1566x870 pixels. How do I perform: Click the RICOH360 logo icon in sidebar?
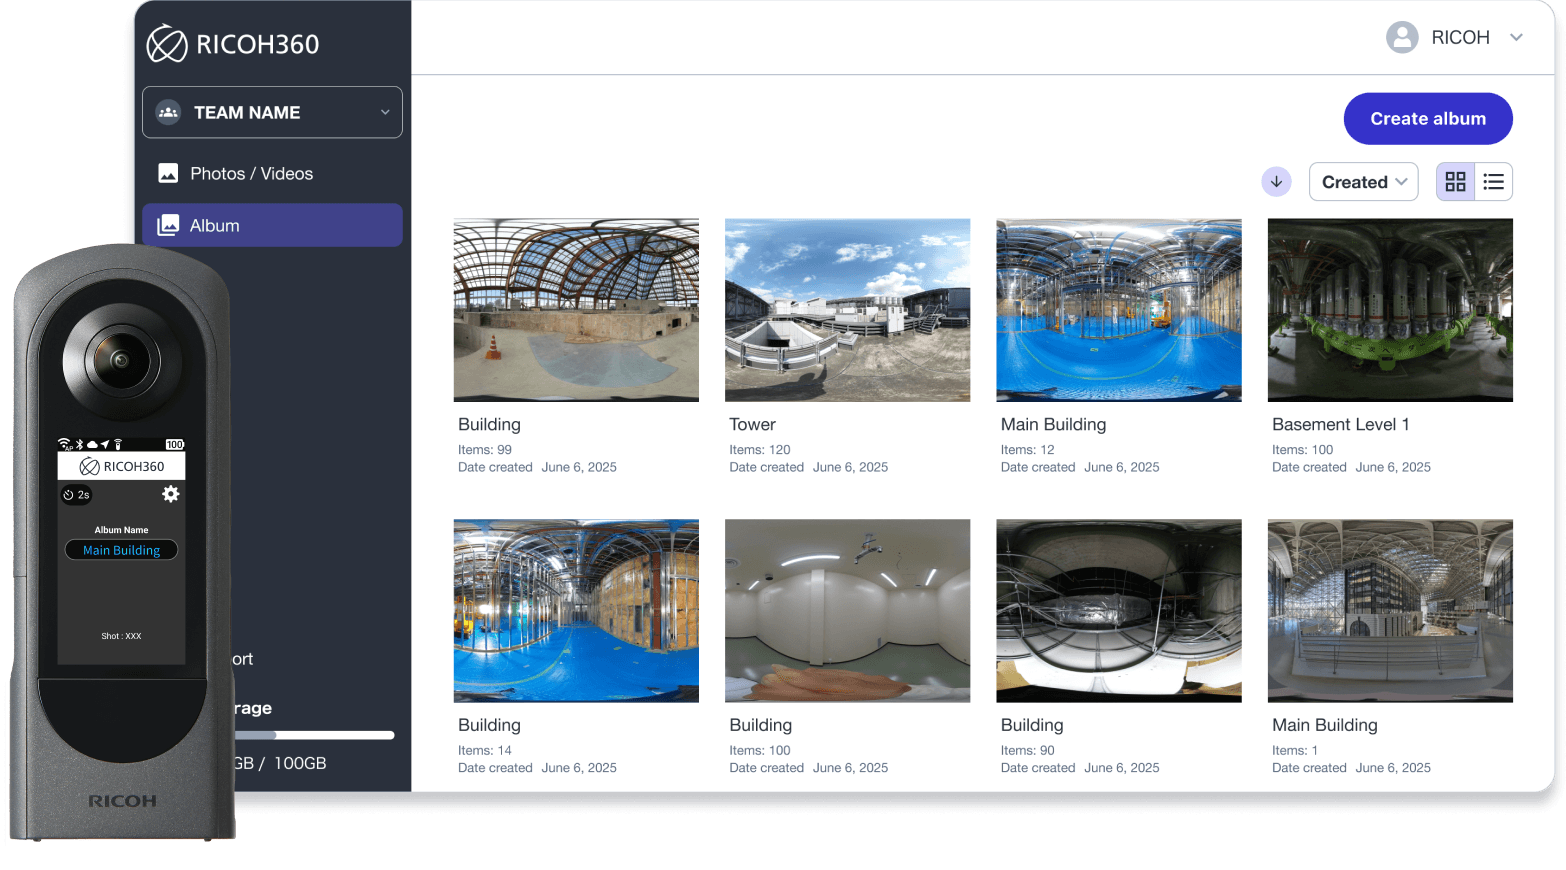166,44
